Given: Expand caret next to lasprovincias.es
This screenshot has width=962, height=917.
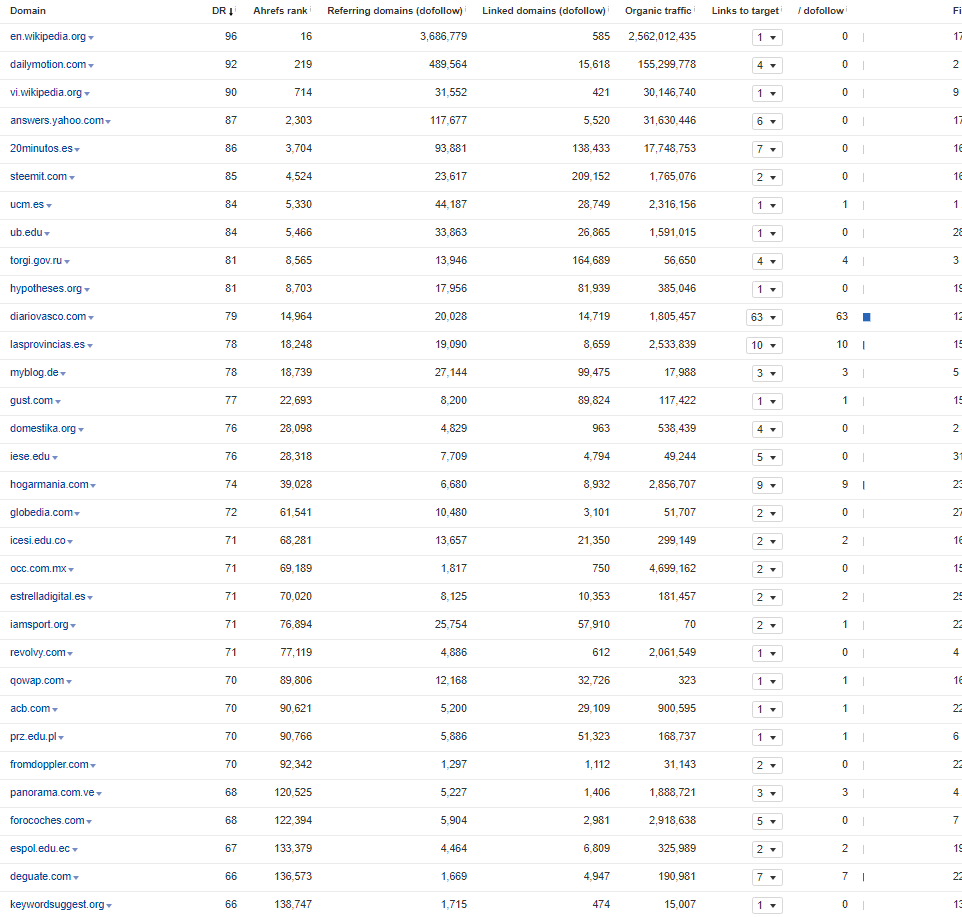Looking at the screenshot, I should [90, 346].
